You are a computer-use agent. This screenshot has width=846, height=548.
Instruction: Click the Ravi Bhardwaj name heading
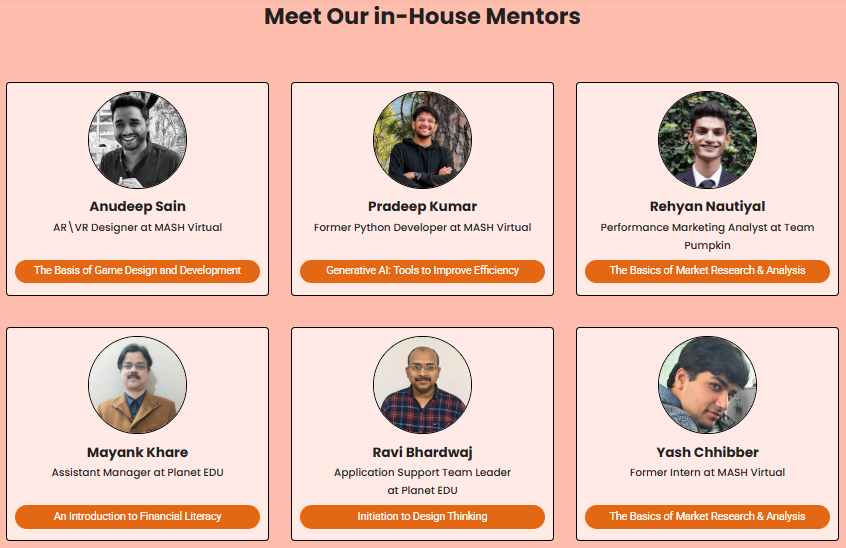422,452
